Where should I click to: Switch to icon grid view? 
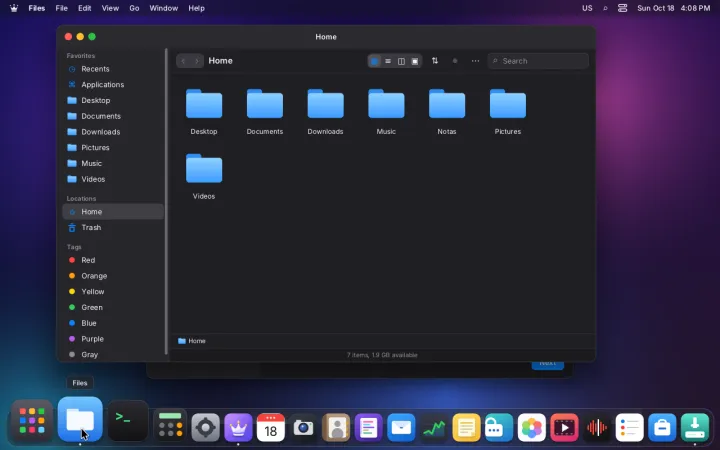click(374, 61)
